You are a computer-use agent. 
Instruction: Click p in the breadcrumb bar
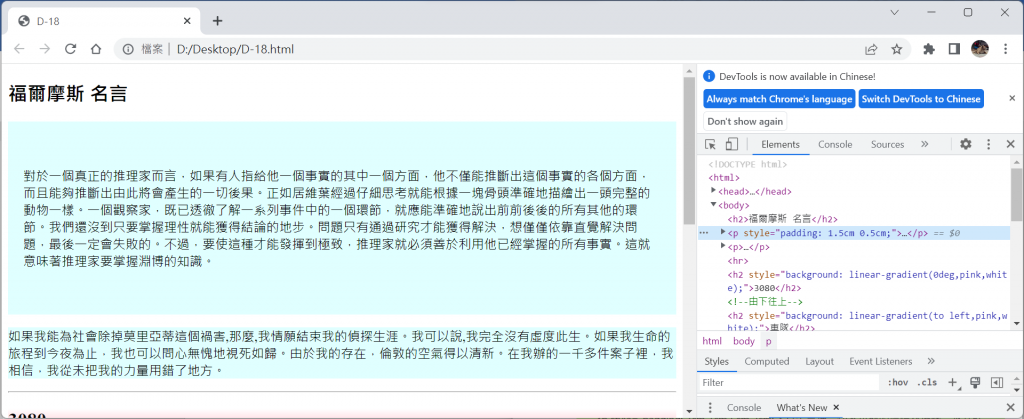tap(768, 341)
